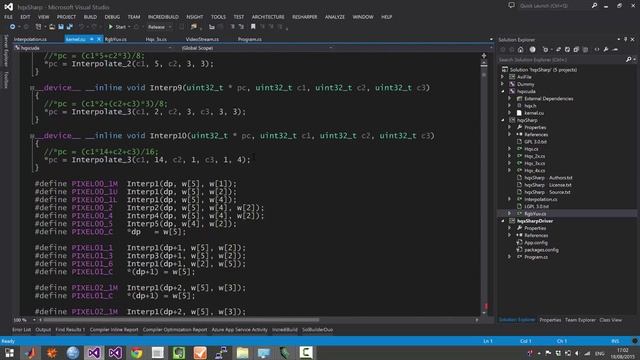The width and height of the screenshot is (640, 360).
Task: Collapse the hqxcuda project node
Action: click(x=503, y=91)
